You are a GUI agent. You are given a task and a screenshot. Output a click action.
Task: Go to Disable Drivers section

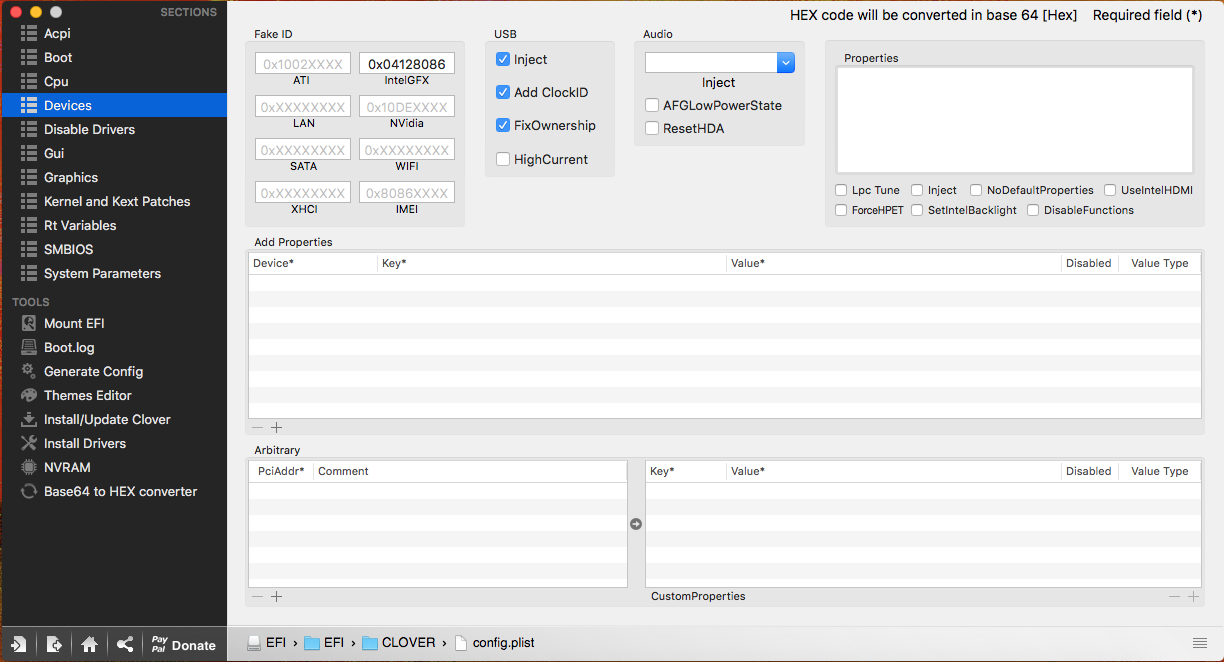113,129
